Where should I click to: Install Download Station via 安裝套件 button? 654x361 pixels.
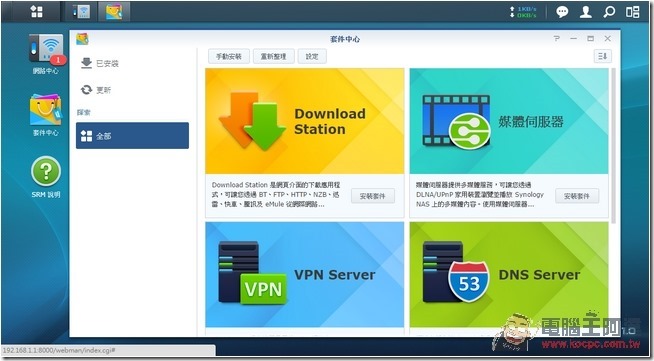[373, 196]
